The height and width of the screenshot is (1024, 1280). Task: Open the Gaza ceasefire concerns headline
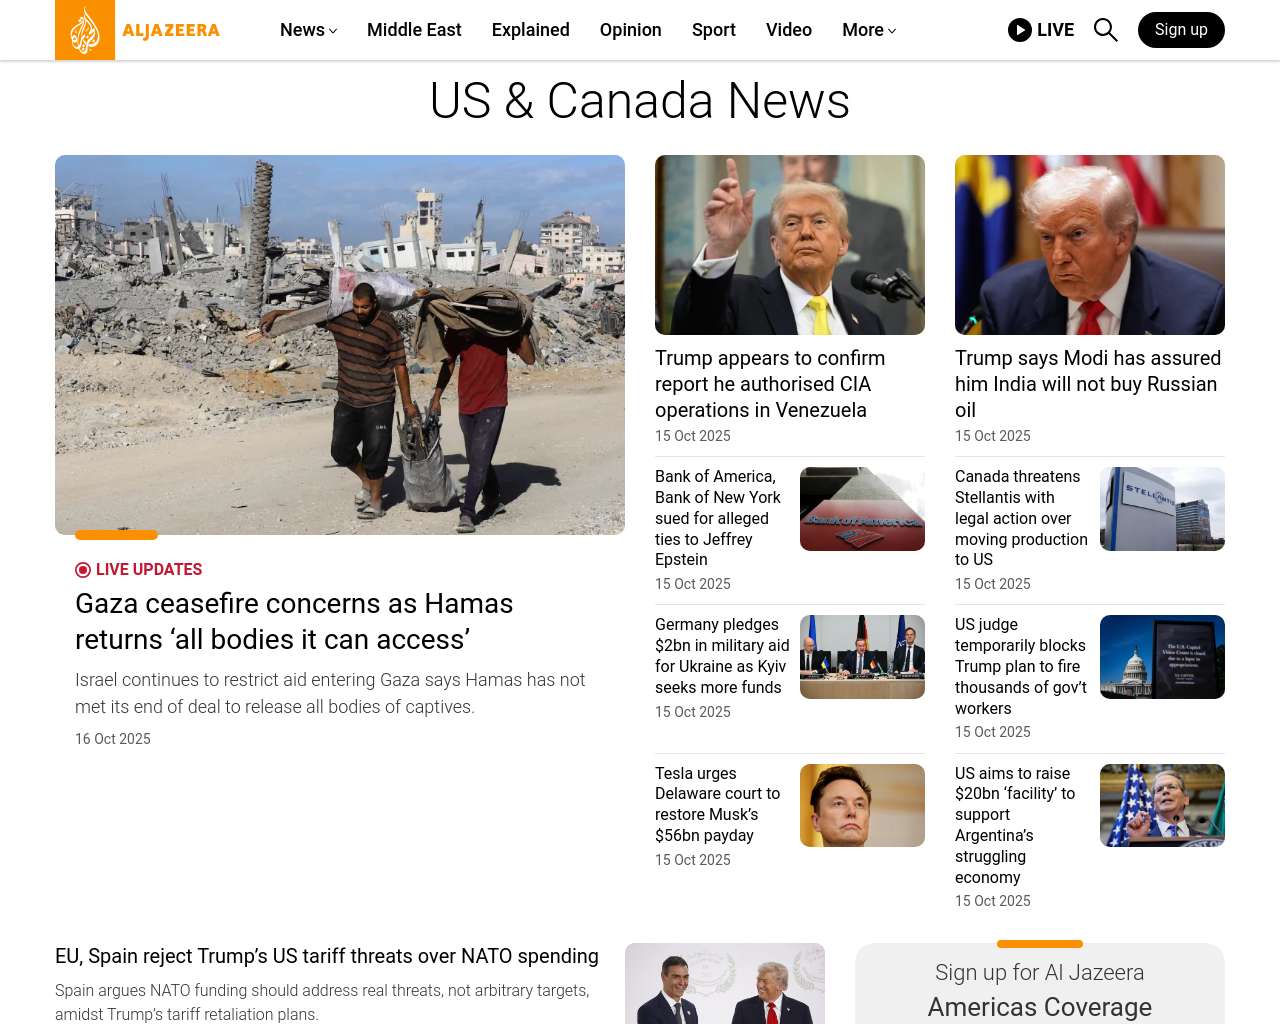[294, 621]
